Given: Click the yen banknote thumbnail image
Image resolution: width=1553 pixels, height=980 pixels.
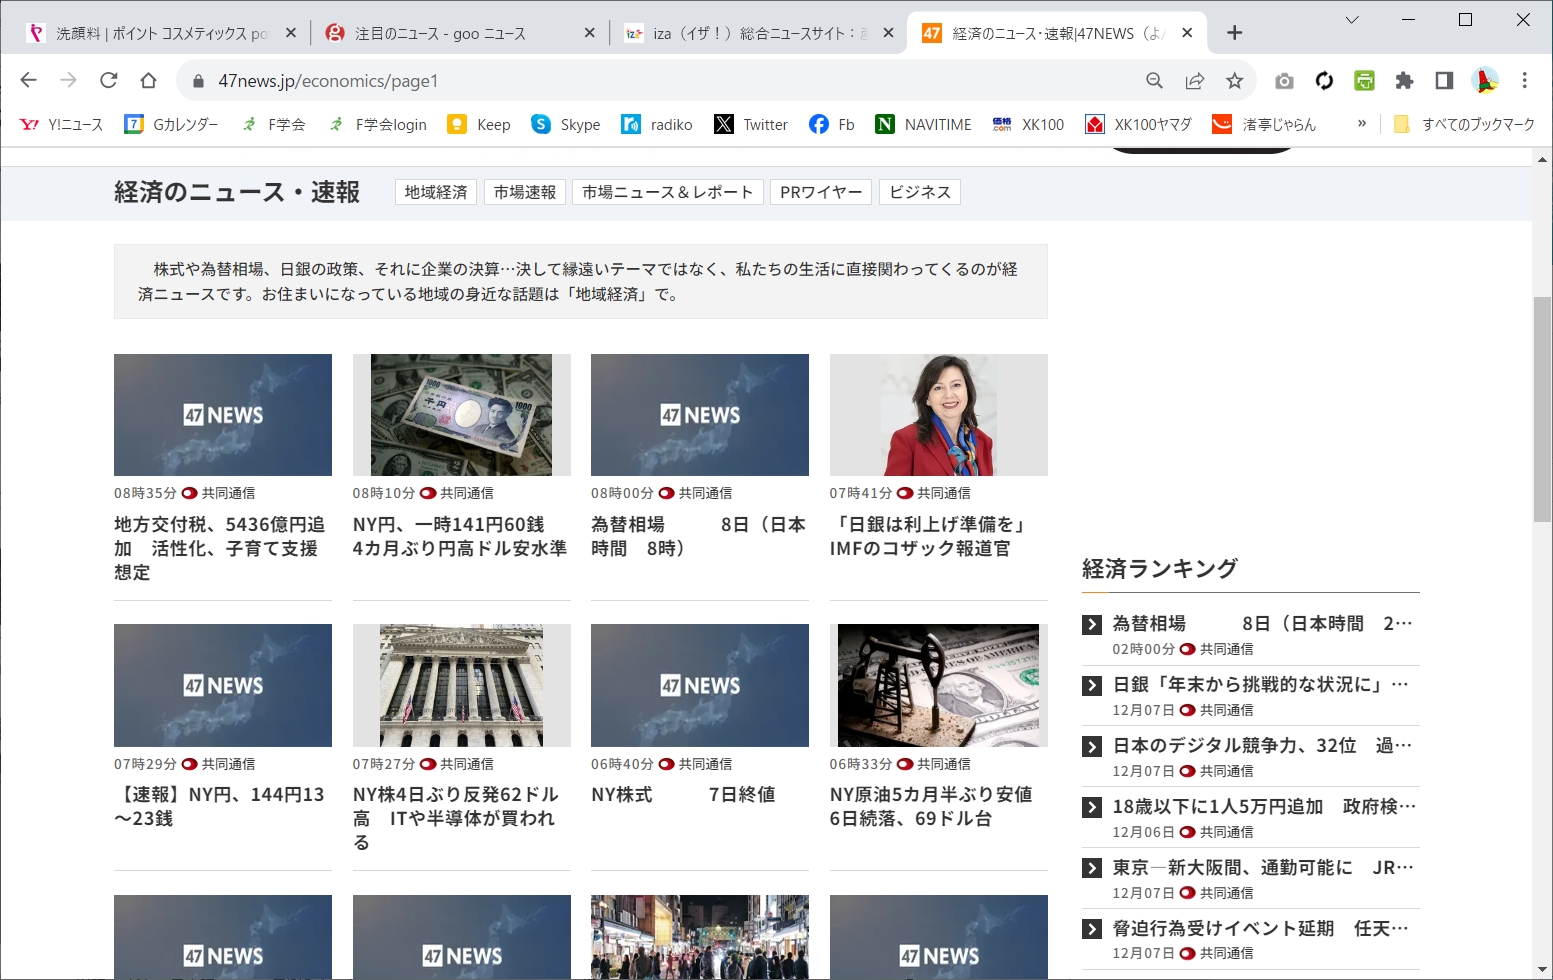Looking at the screenshot, I should click(x=462, y=415).
